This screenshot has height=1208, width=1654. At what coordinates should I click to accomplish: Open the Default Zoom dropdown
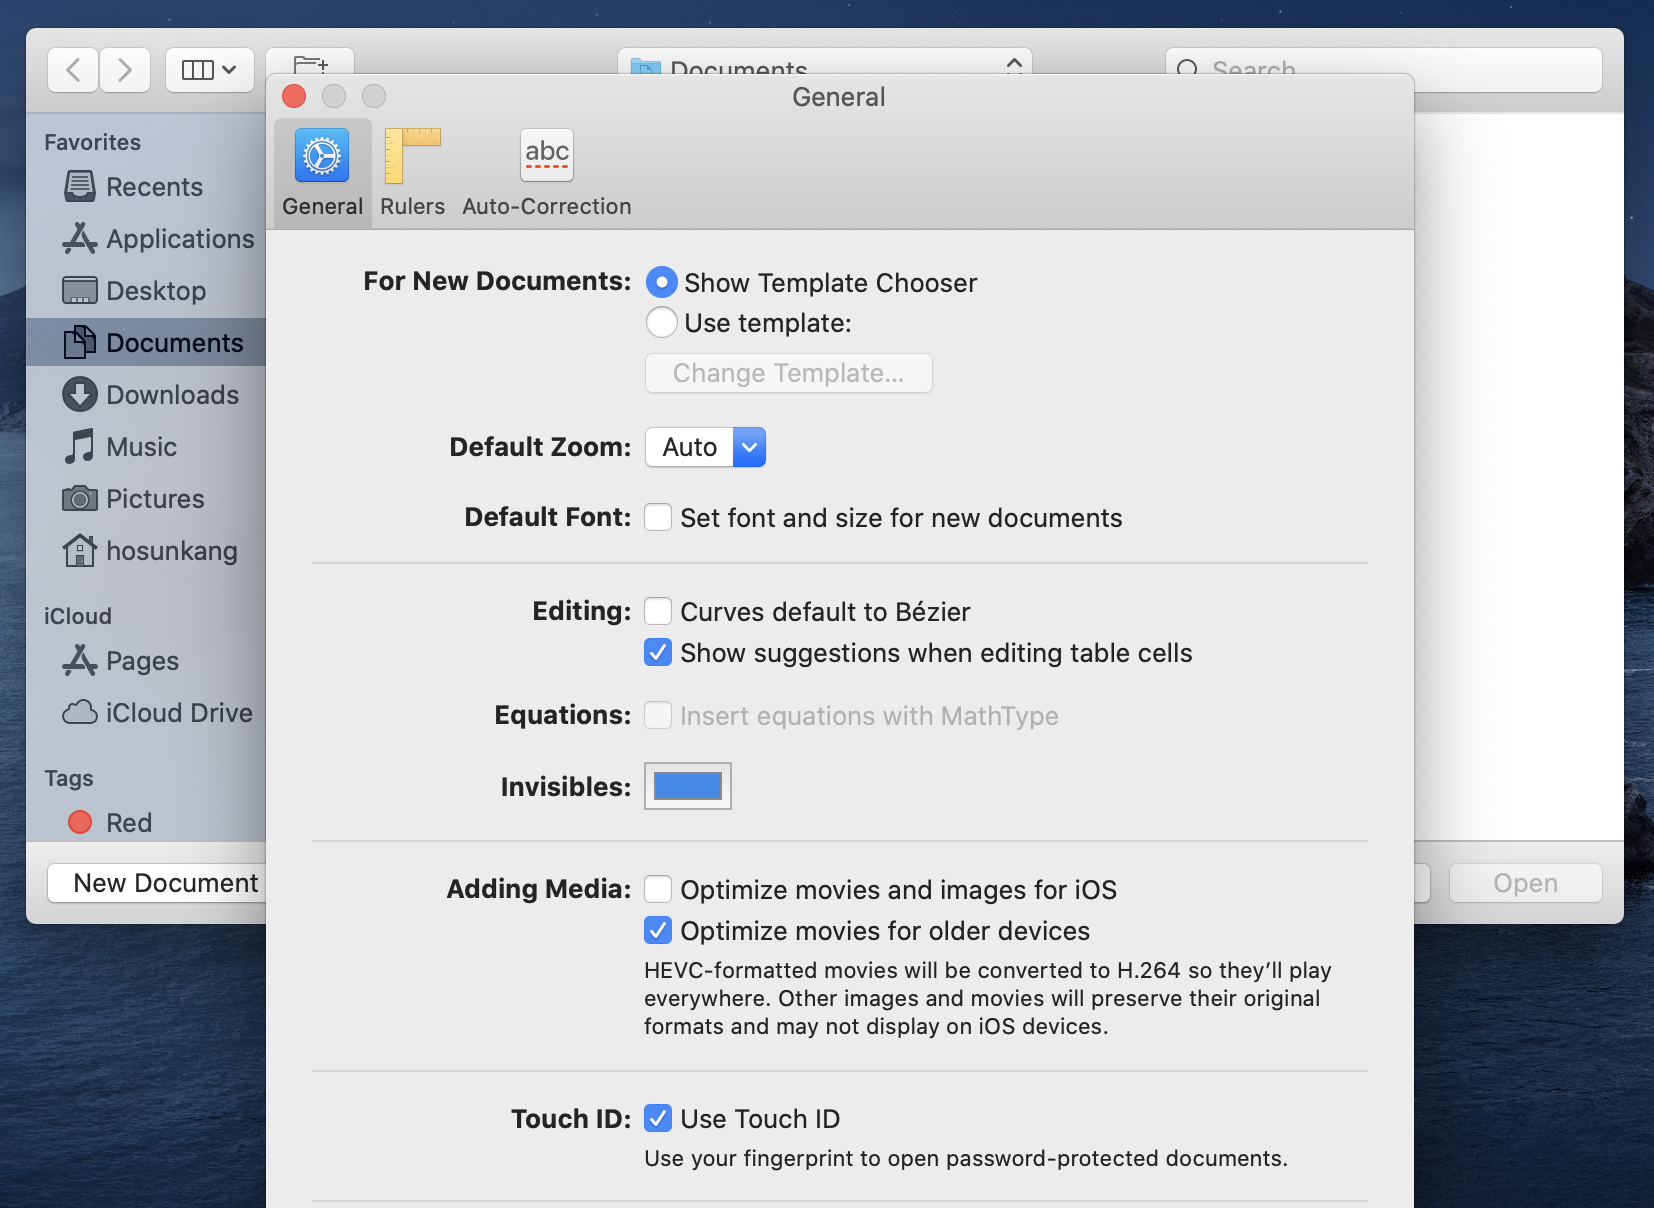coord(706,447)
